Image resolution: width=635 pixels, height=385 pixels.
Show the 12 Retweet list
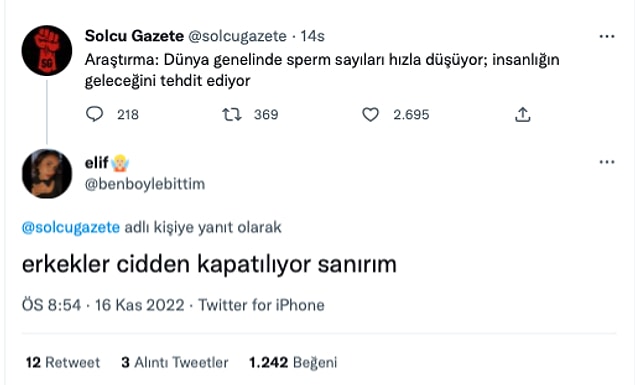[x=63, y=362]
